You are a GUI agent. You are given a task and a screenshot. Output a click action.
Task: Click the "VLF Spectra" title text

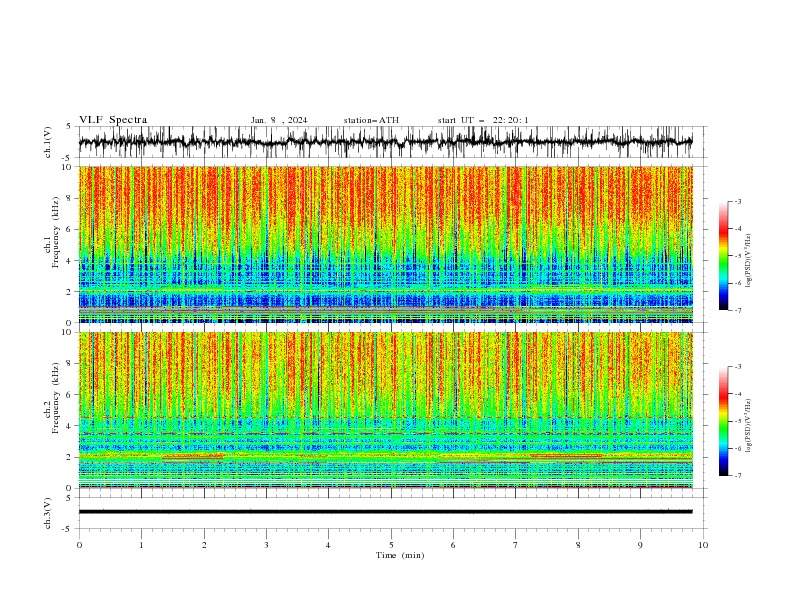[x=113, y=120]
